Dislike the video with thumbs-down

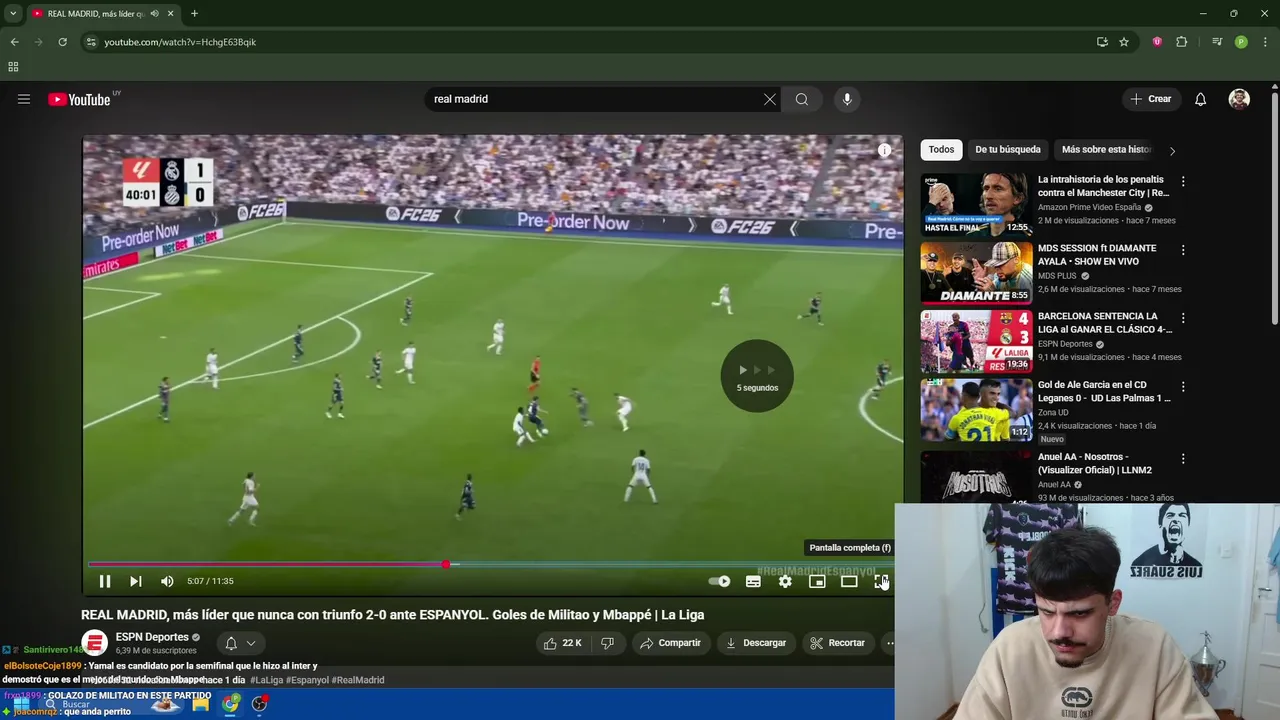[x=607, y=643]
